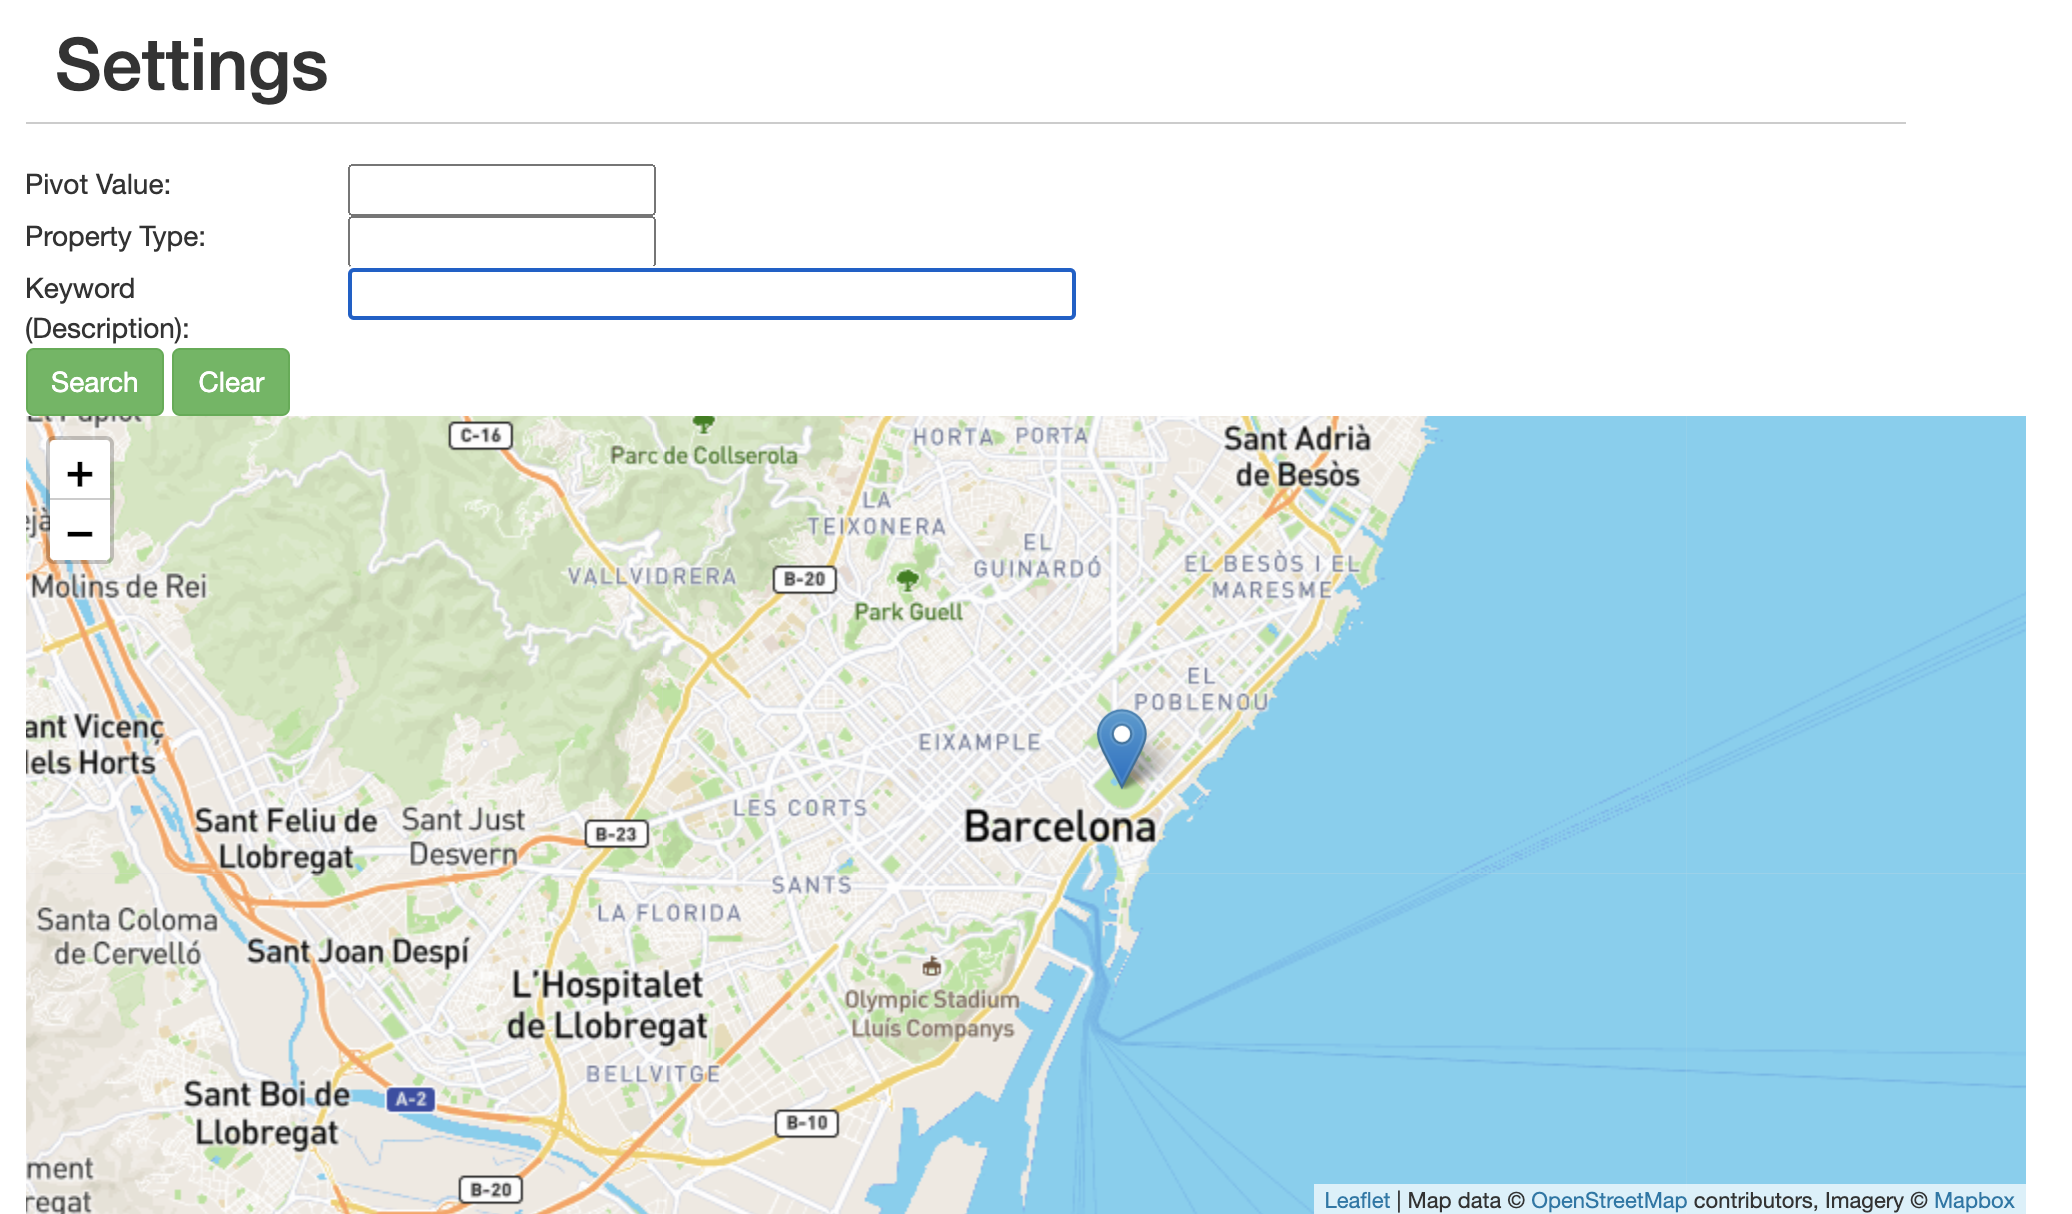
Task: Click the Park Guell tree icon
Action: click(908, 580)
